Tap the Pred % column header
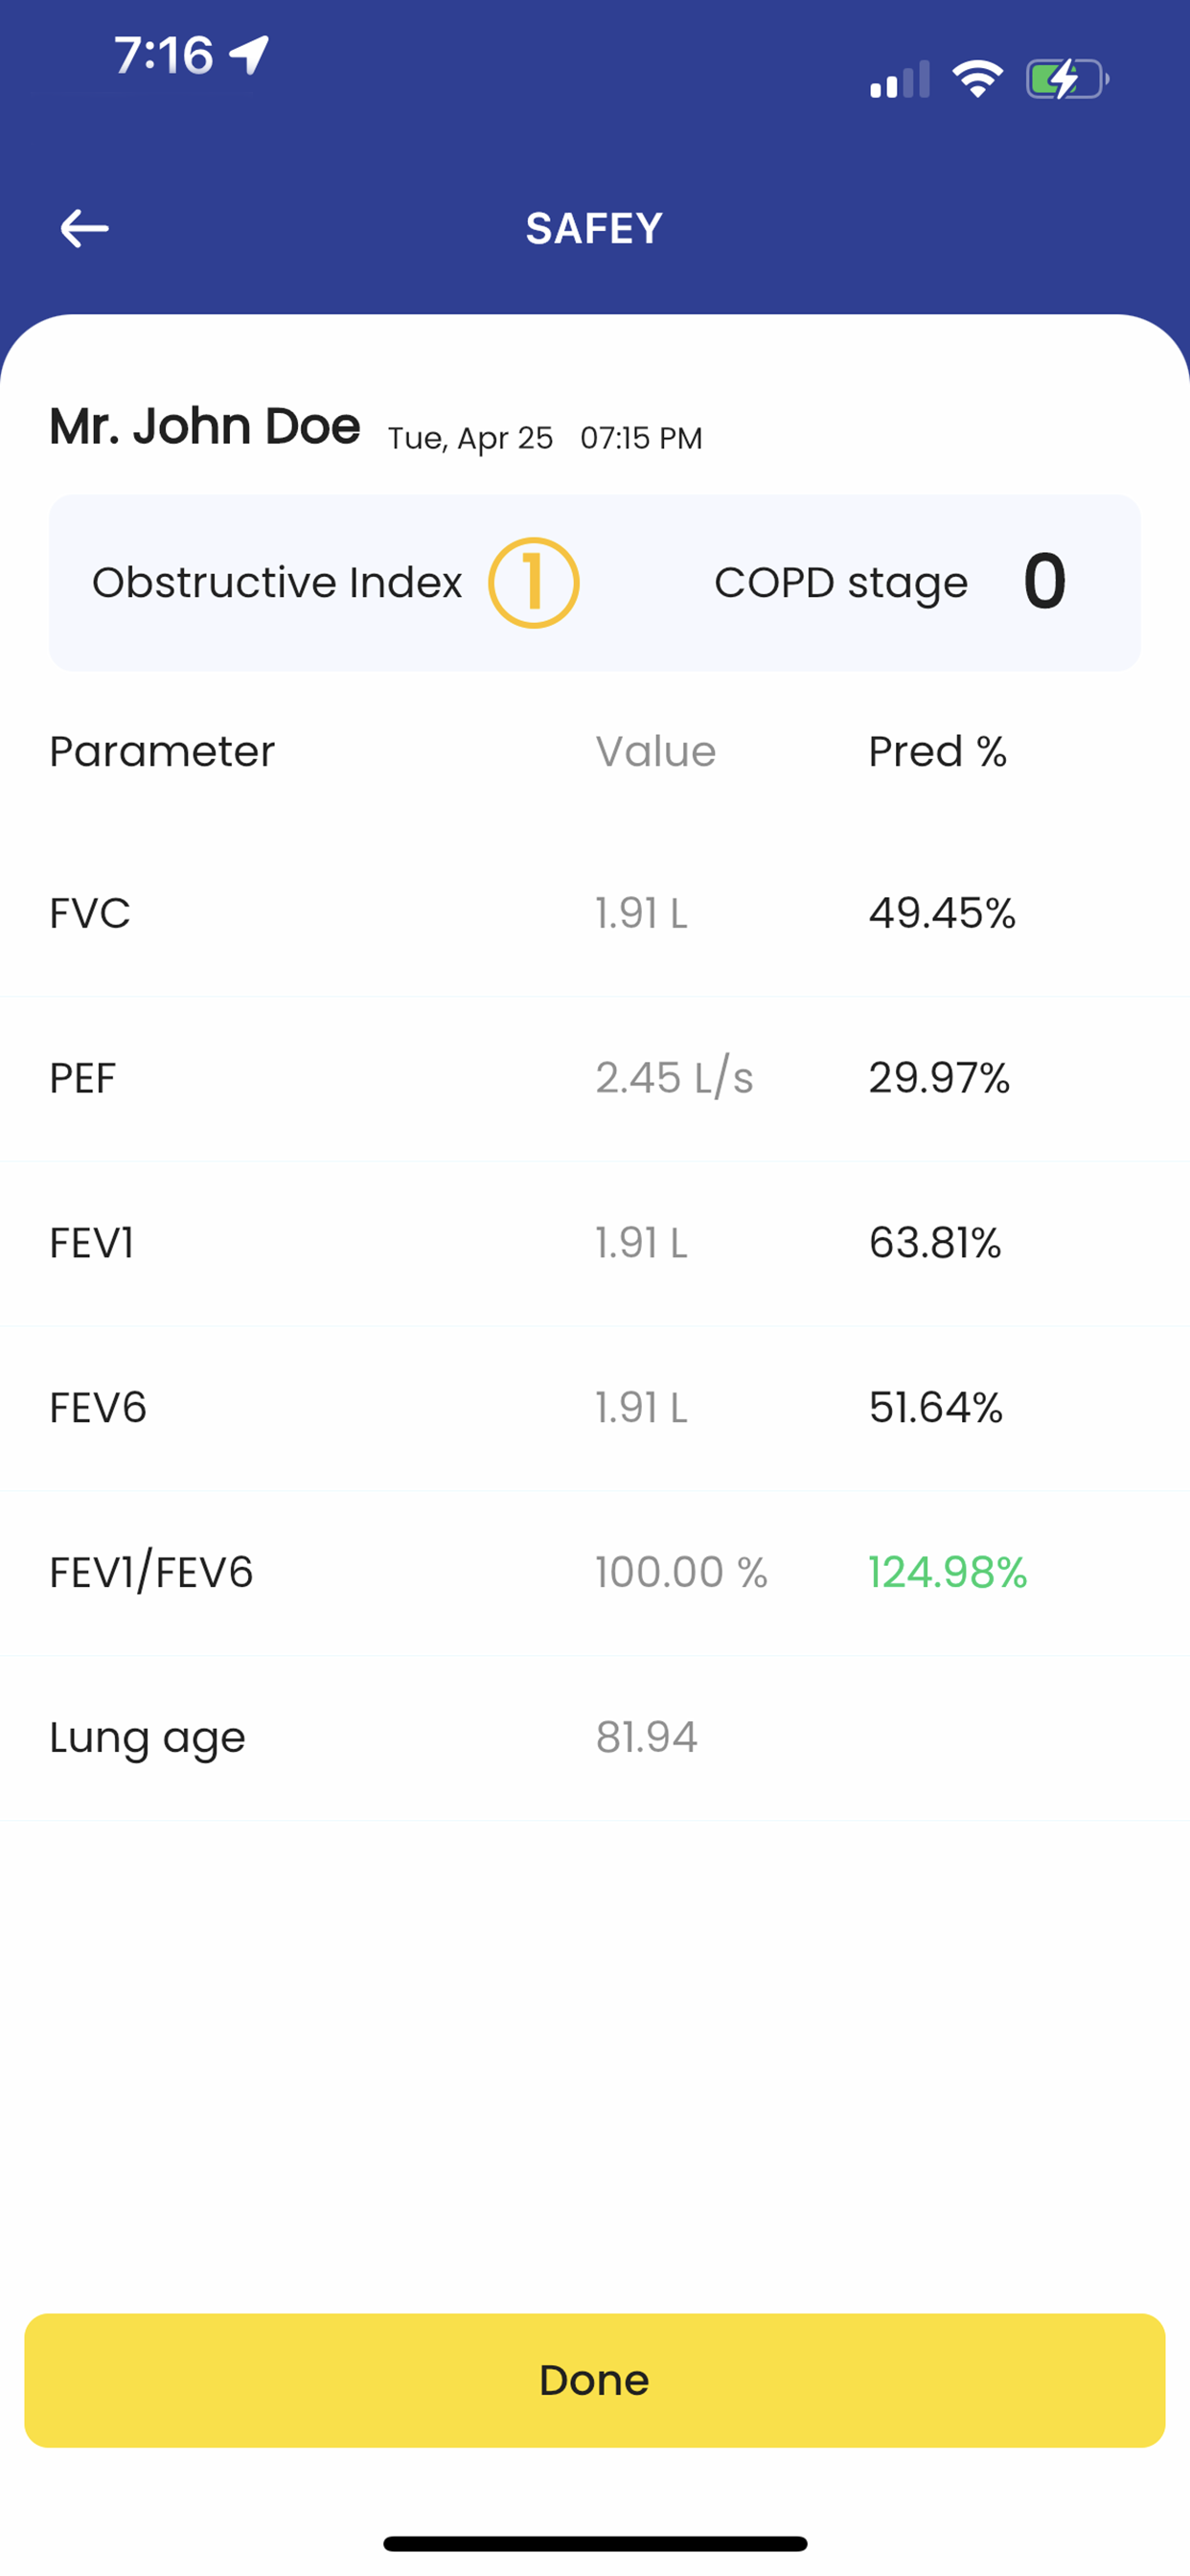 [x=937, y=751]
